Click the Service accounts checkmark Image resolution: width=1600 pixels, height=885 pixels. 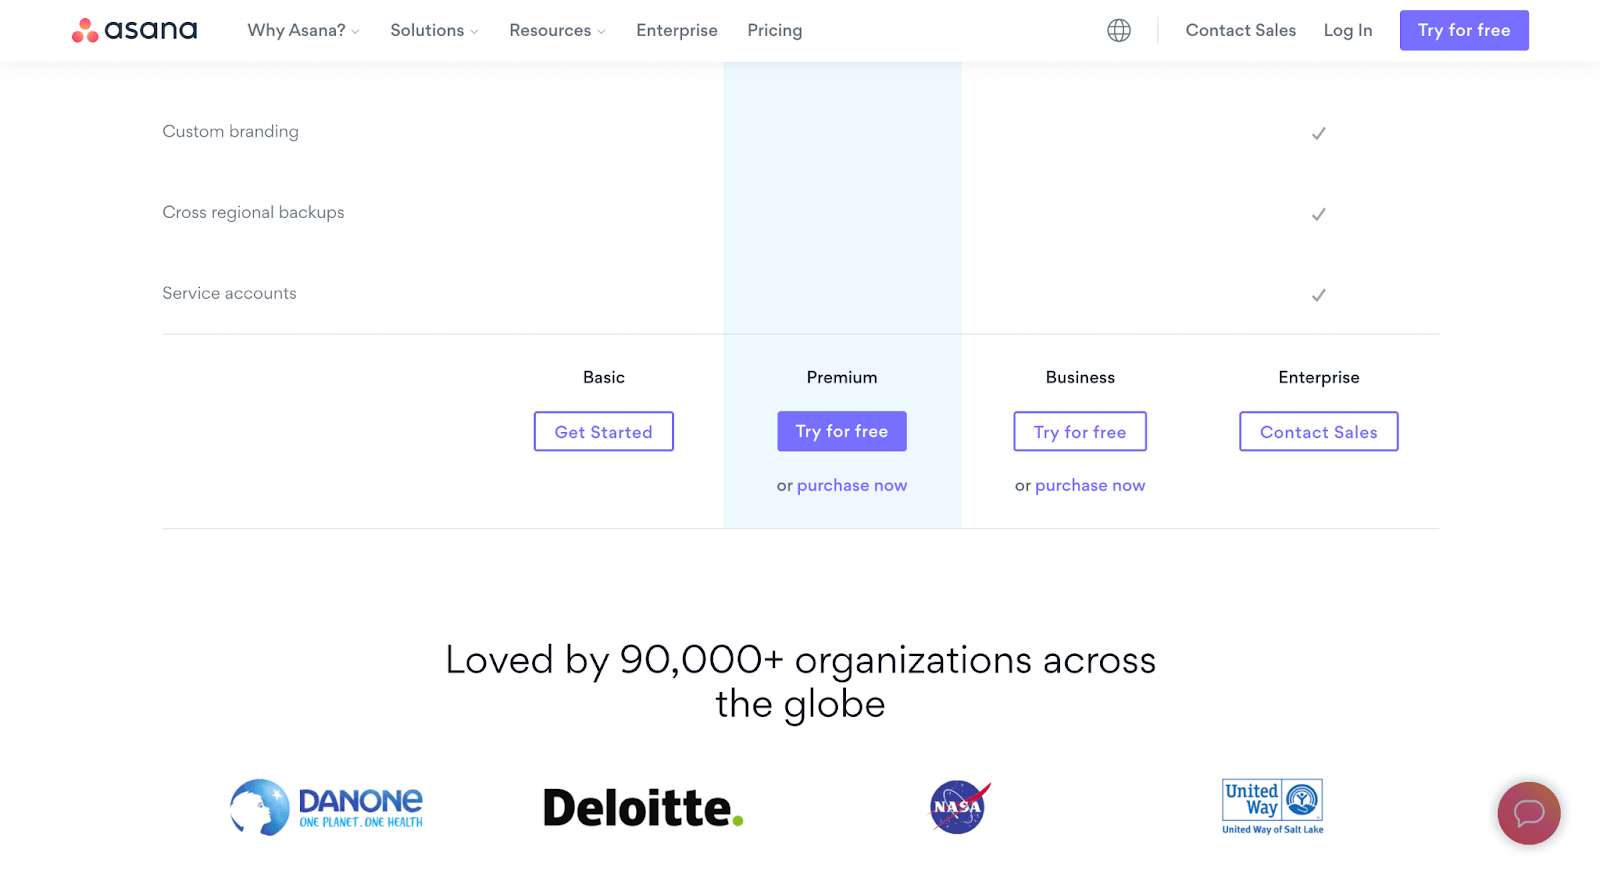1319,295
